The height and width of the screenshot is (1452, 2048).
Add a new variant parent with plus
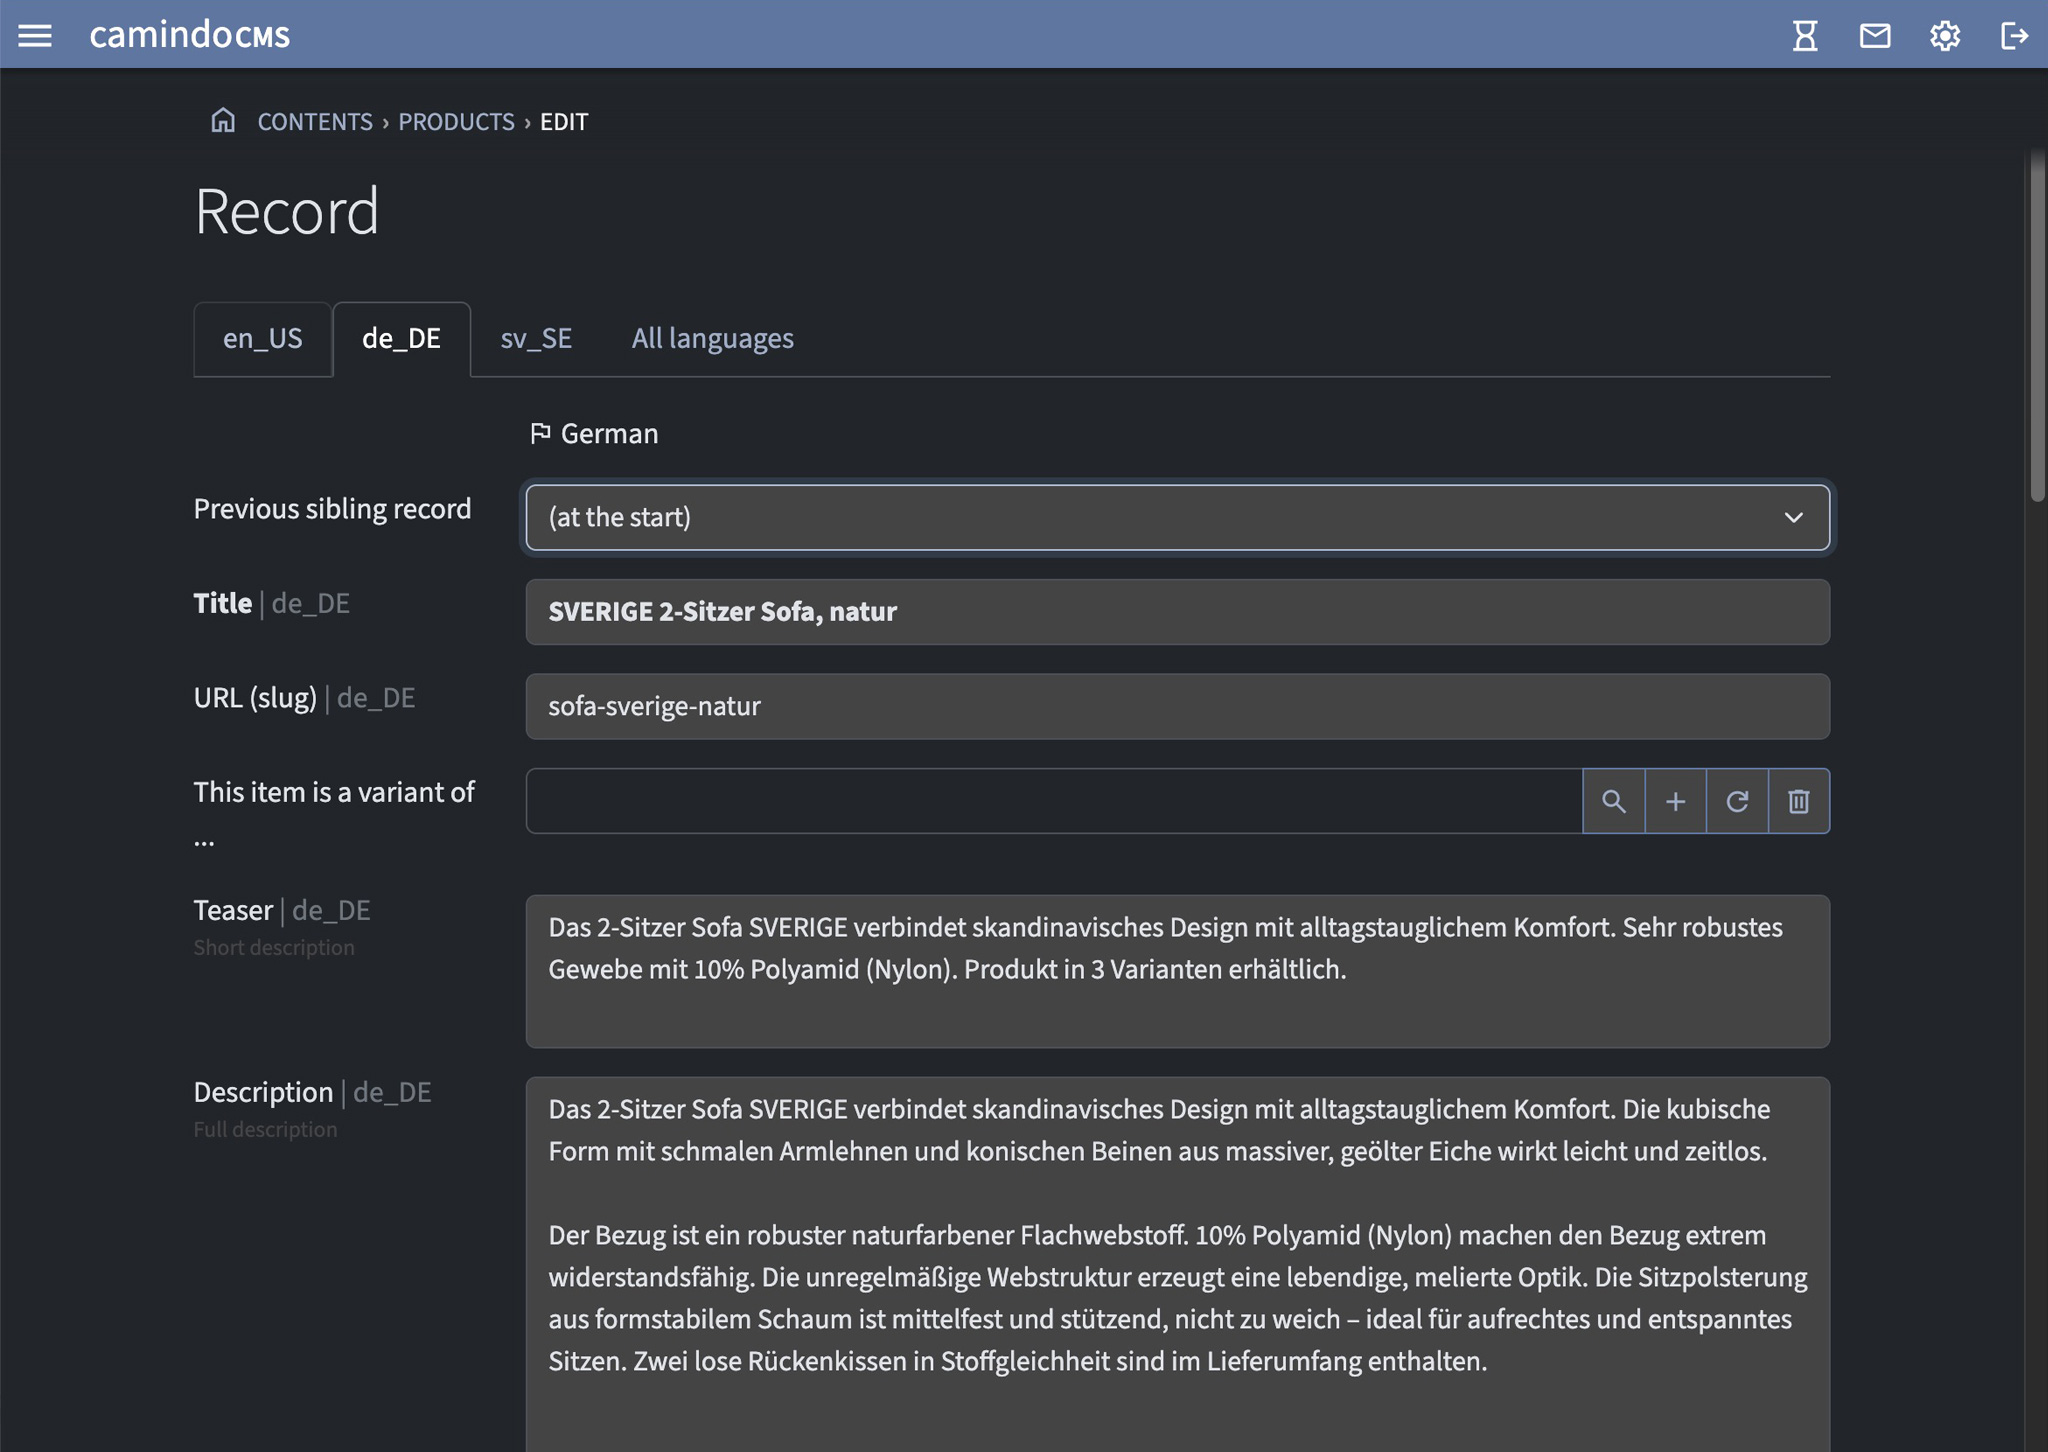tap(1675, 801)
